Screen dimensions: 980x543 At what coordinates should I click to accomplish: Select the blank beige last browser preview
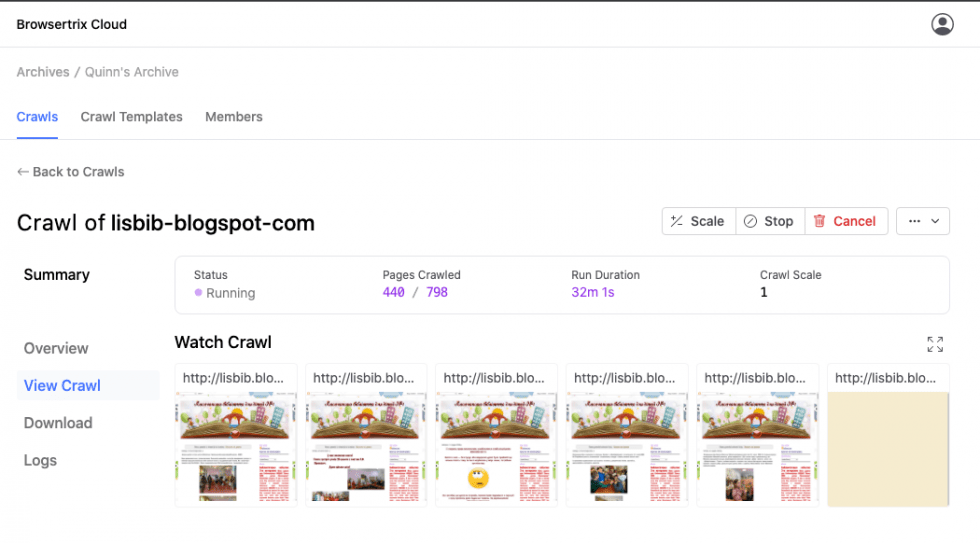887,448
